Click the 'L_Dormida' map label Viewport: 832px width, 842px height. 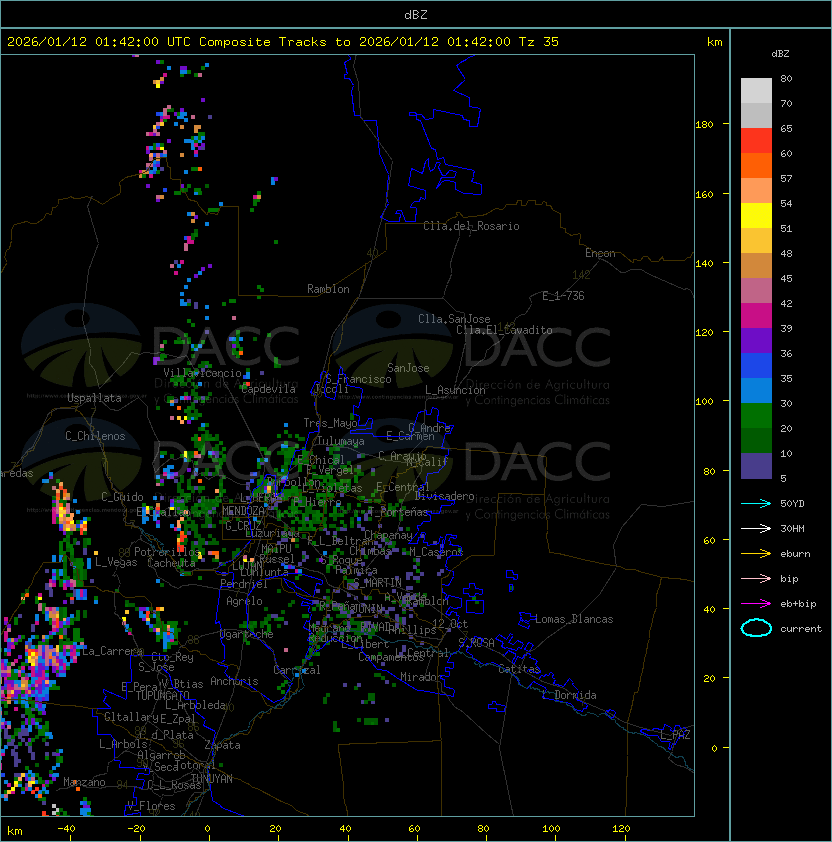[x=569, y=695]
